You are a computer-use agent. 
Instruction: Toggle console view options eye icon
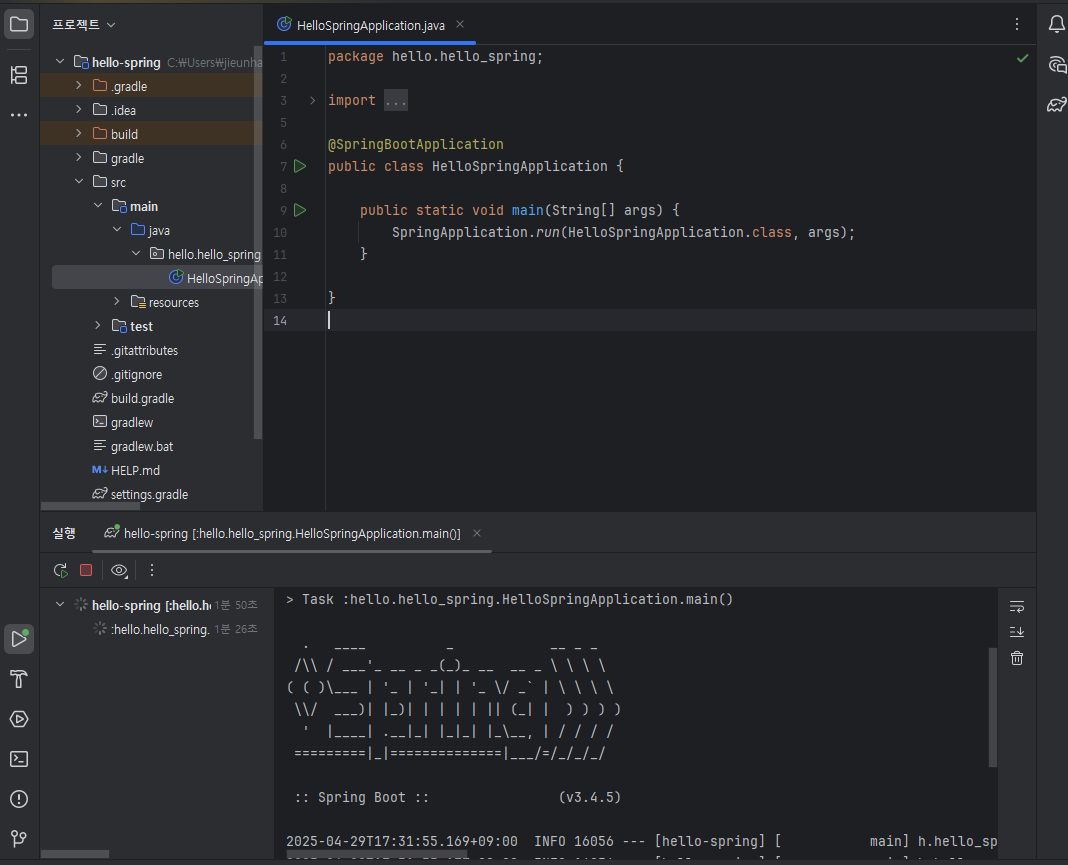coord(119,570)
